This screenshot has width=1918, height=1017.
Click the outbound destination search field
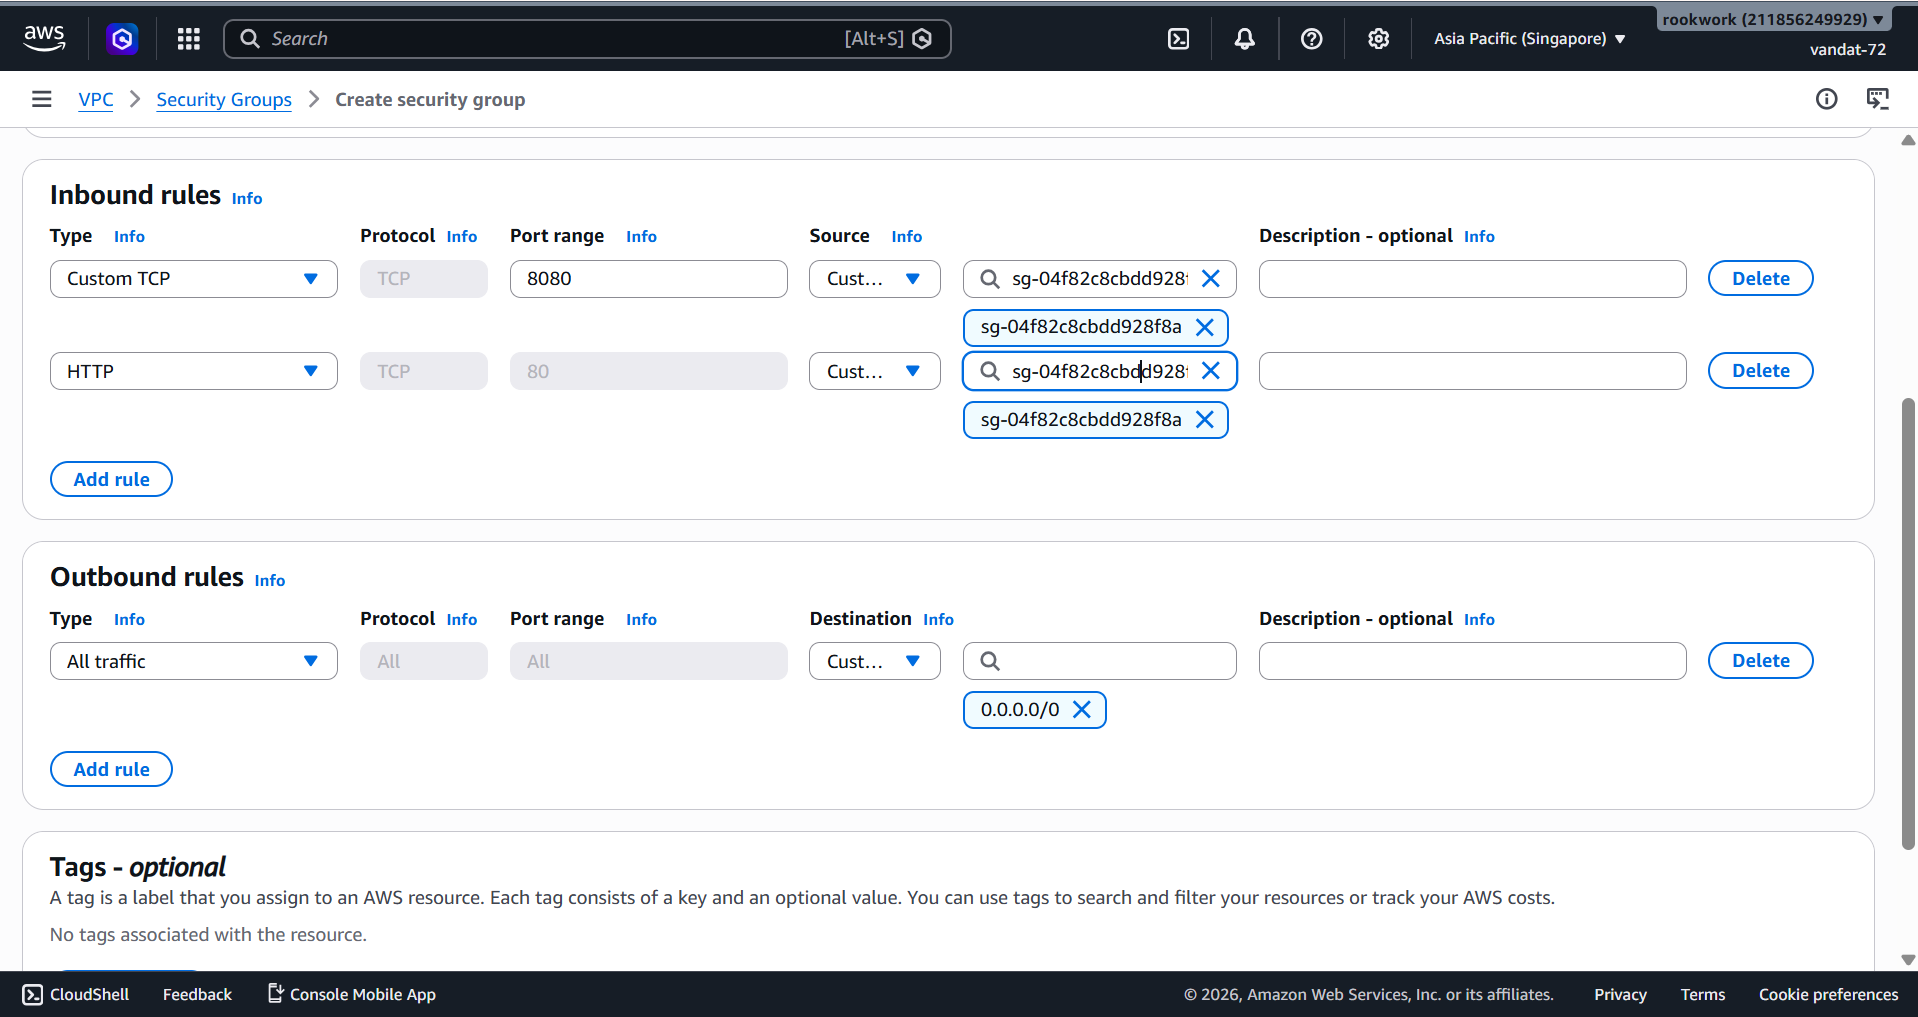tap(1100, 661)
